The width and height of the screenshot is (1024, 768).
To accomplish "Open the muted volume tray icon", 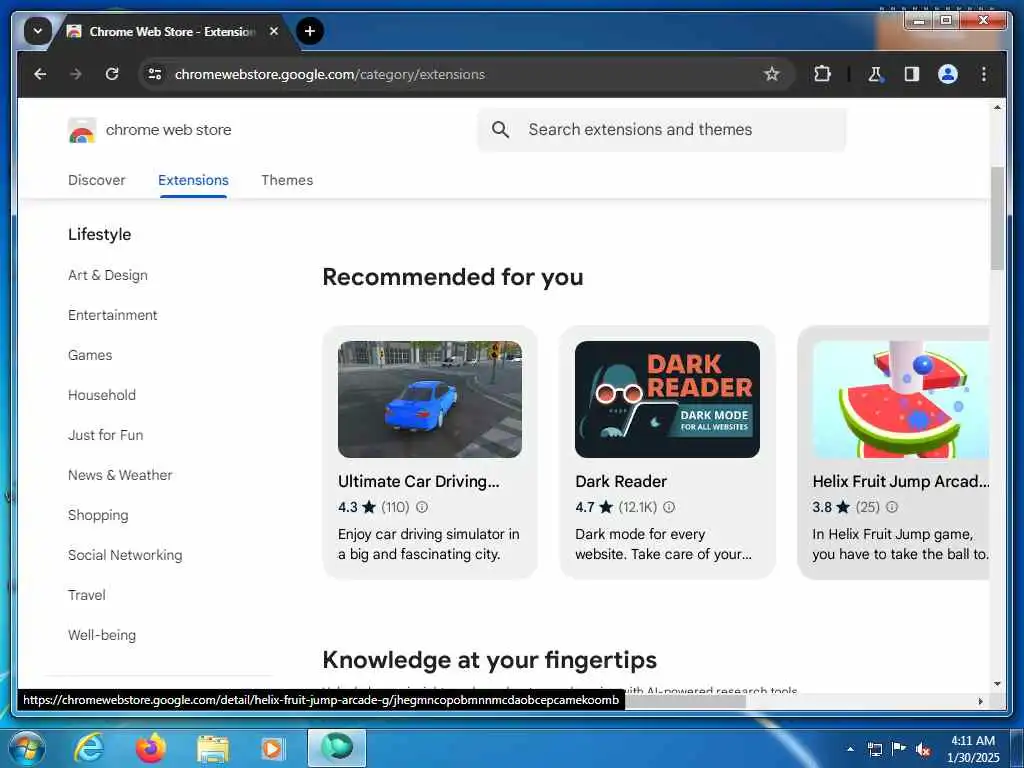I will click(922, 749).
